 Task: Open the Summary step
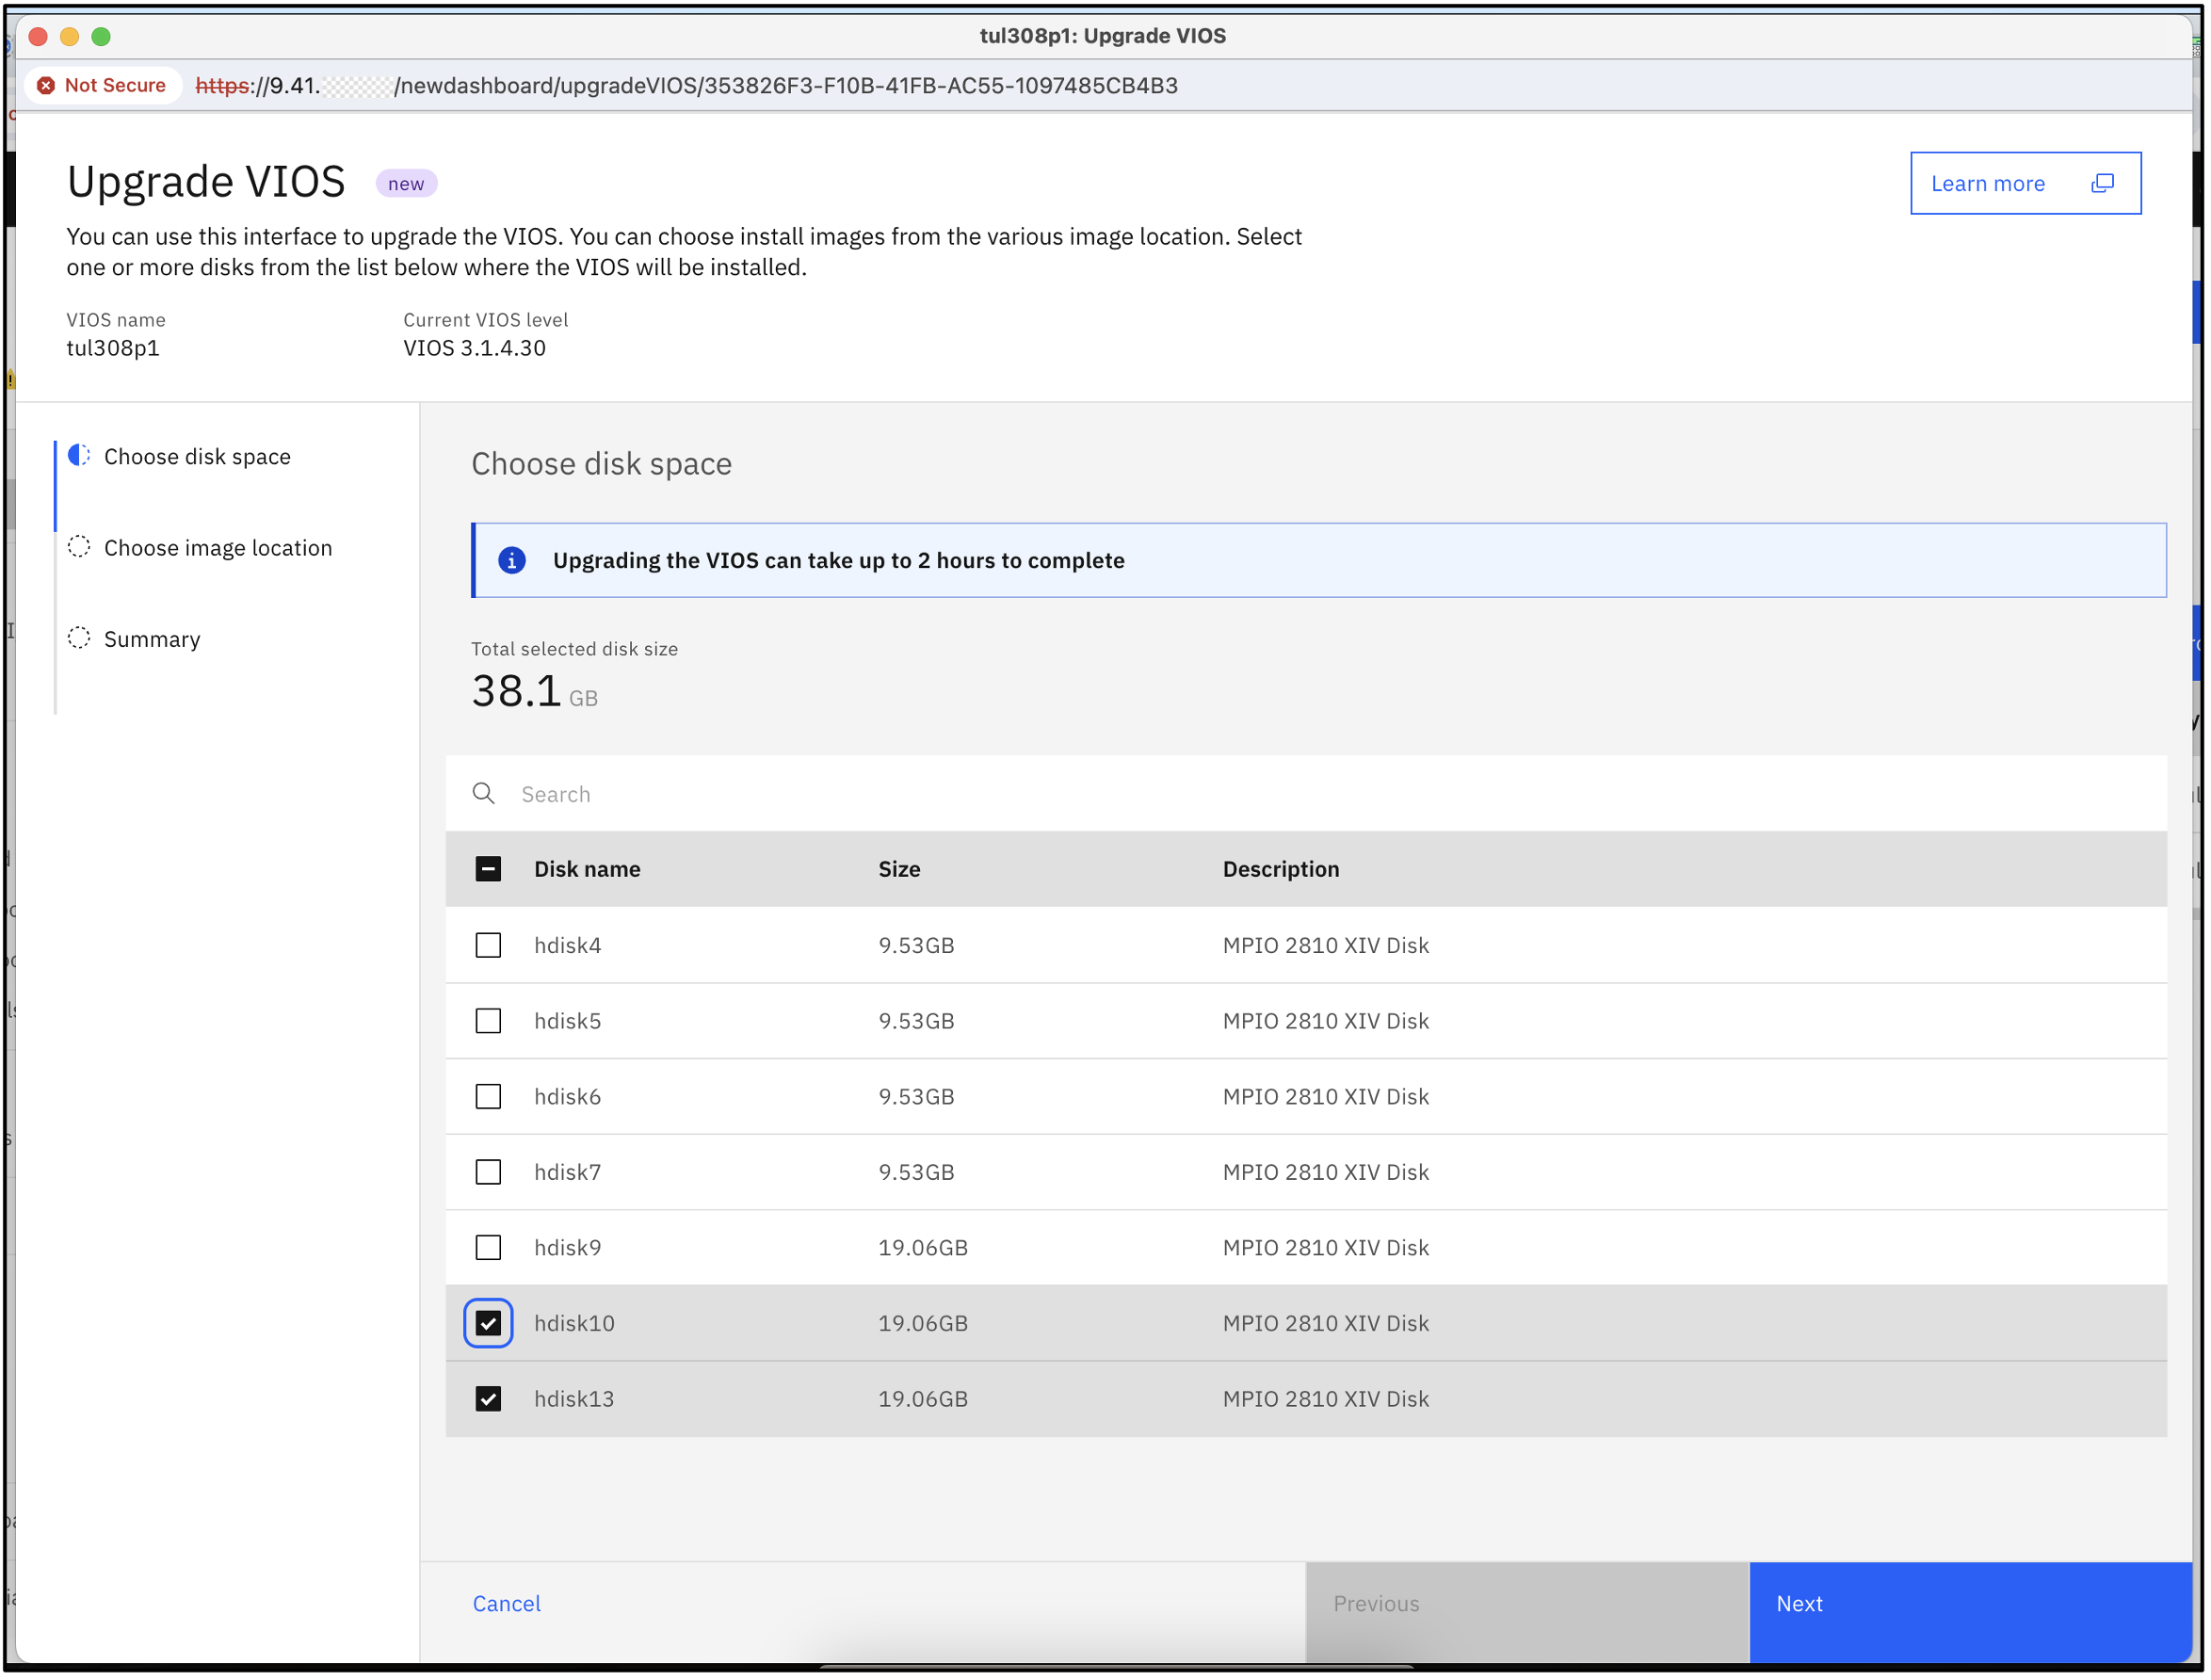pyautogui.click(x=152, y=640)
